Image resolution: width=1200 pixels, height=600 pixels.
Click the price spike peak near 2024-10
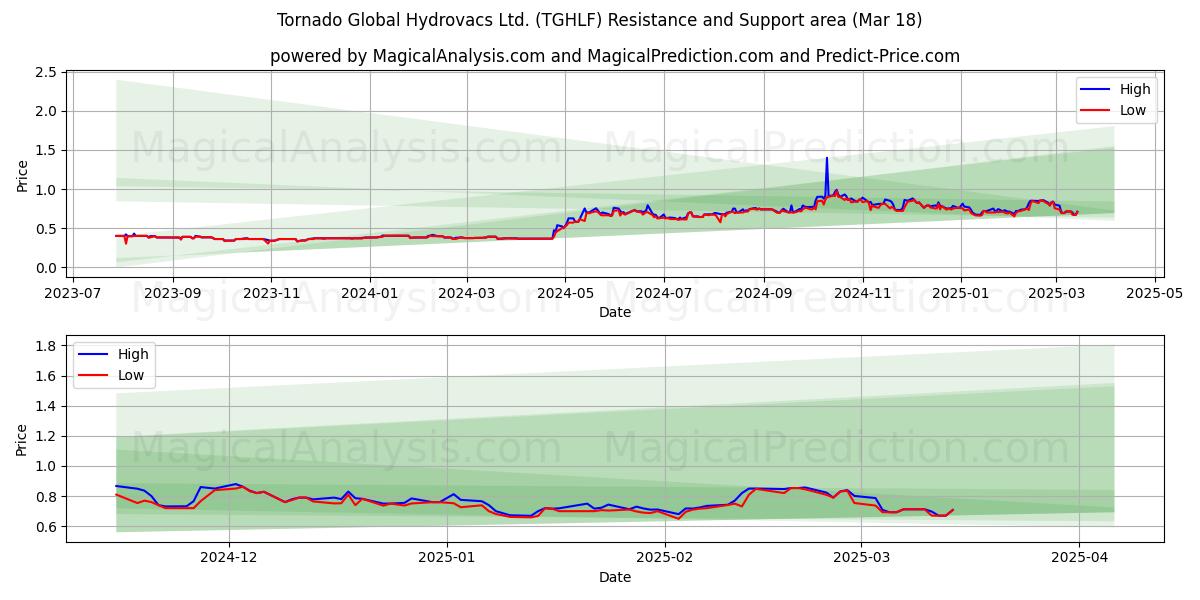[x=826, y=158]
